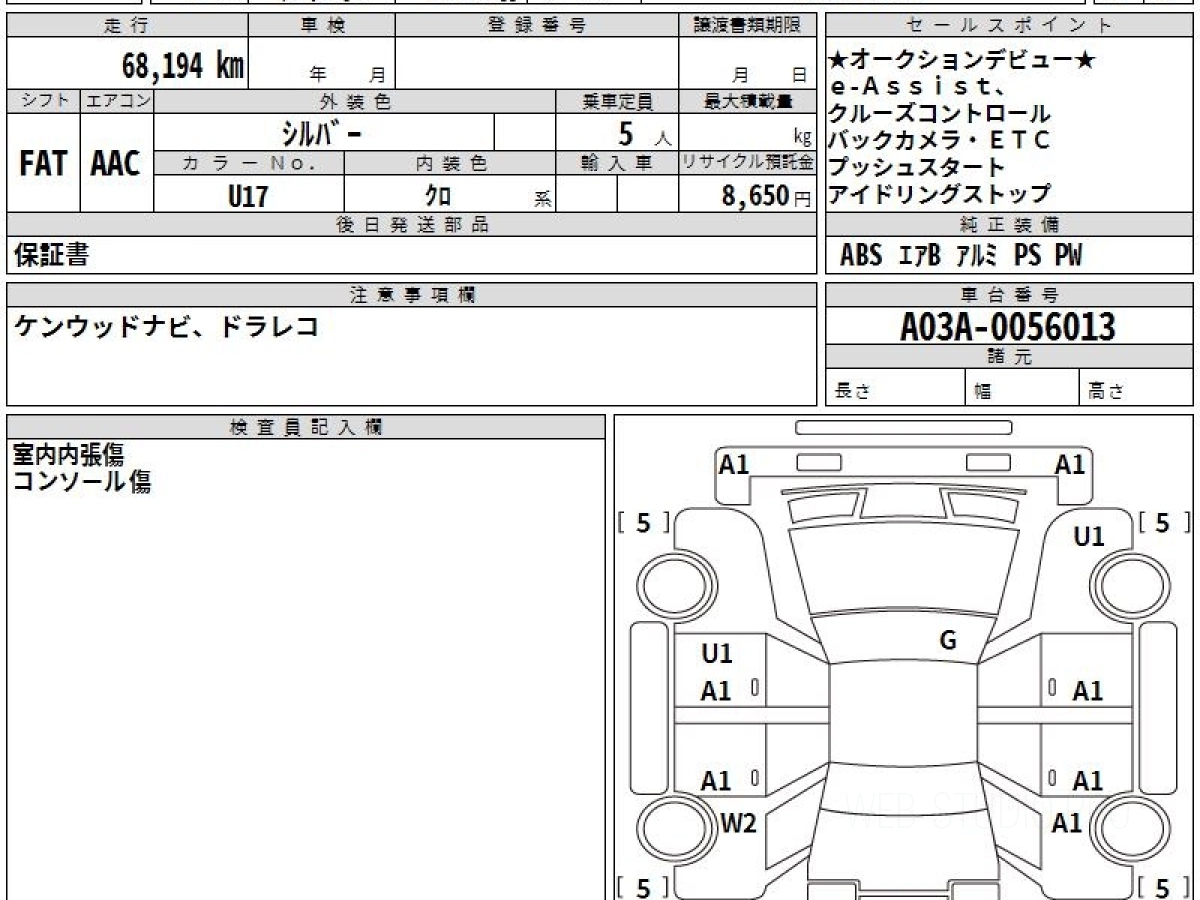Click the 注意事項欄 header
Screen dimensions: 1200x900
411,295
